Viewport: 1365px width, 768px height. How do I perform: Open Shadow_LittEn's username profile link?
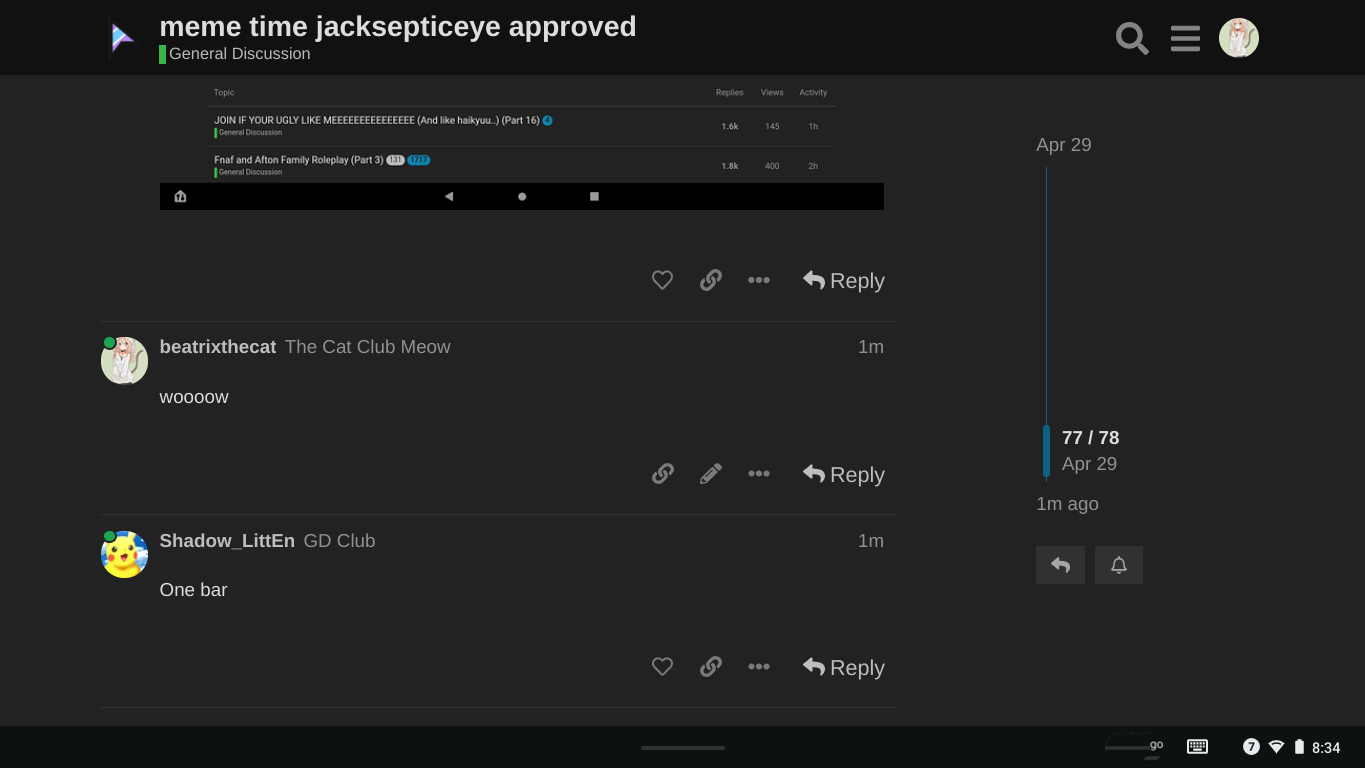coord(227,541)
